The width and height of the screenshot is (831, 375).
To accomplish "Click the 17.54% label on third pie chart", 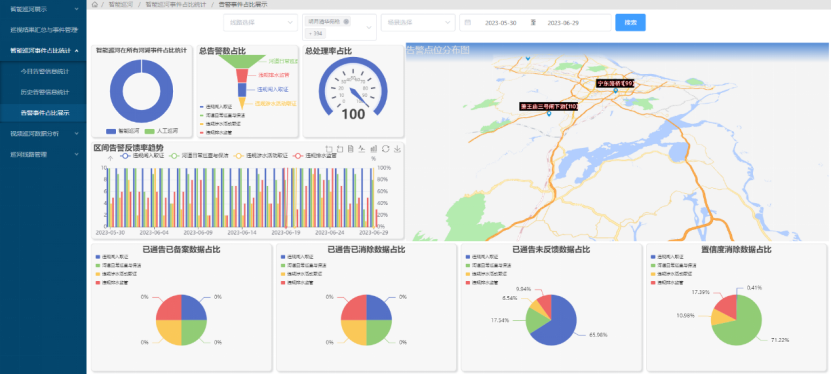I will (x=499, y=321).
